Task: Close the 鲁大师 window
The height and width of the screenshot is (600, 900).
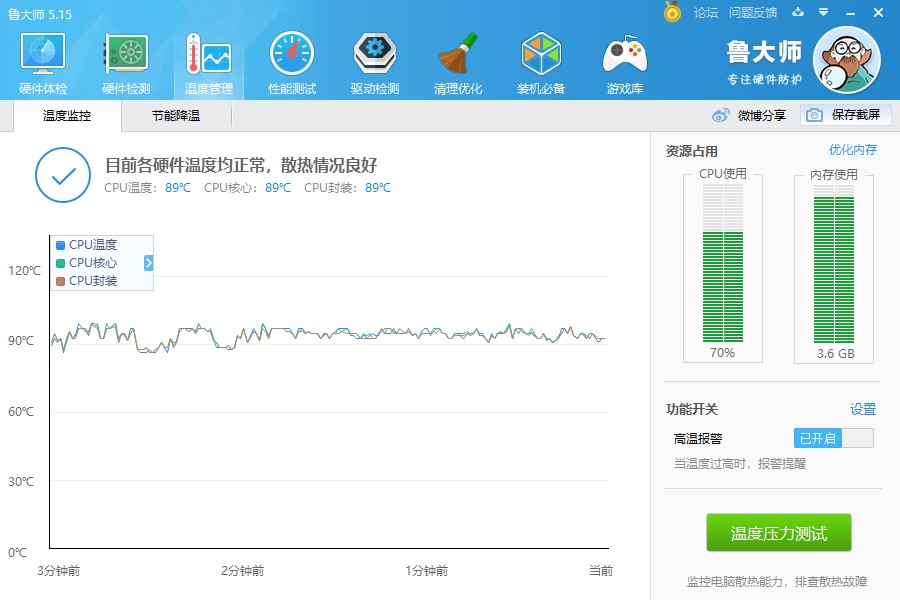Action: click(x=878, y=13)
